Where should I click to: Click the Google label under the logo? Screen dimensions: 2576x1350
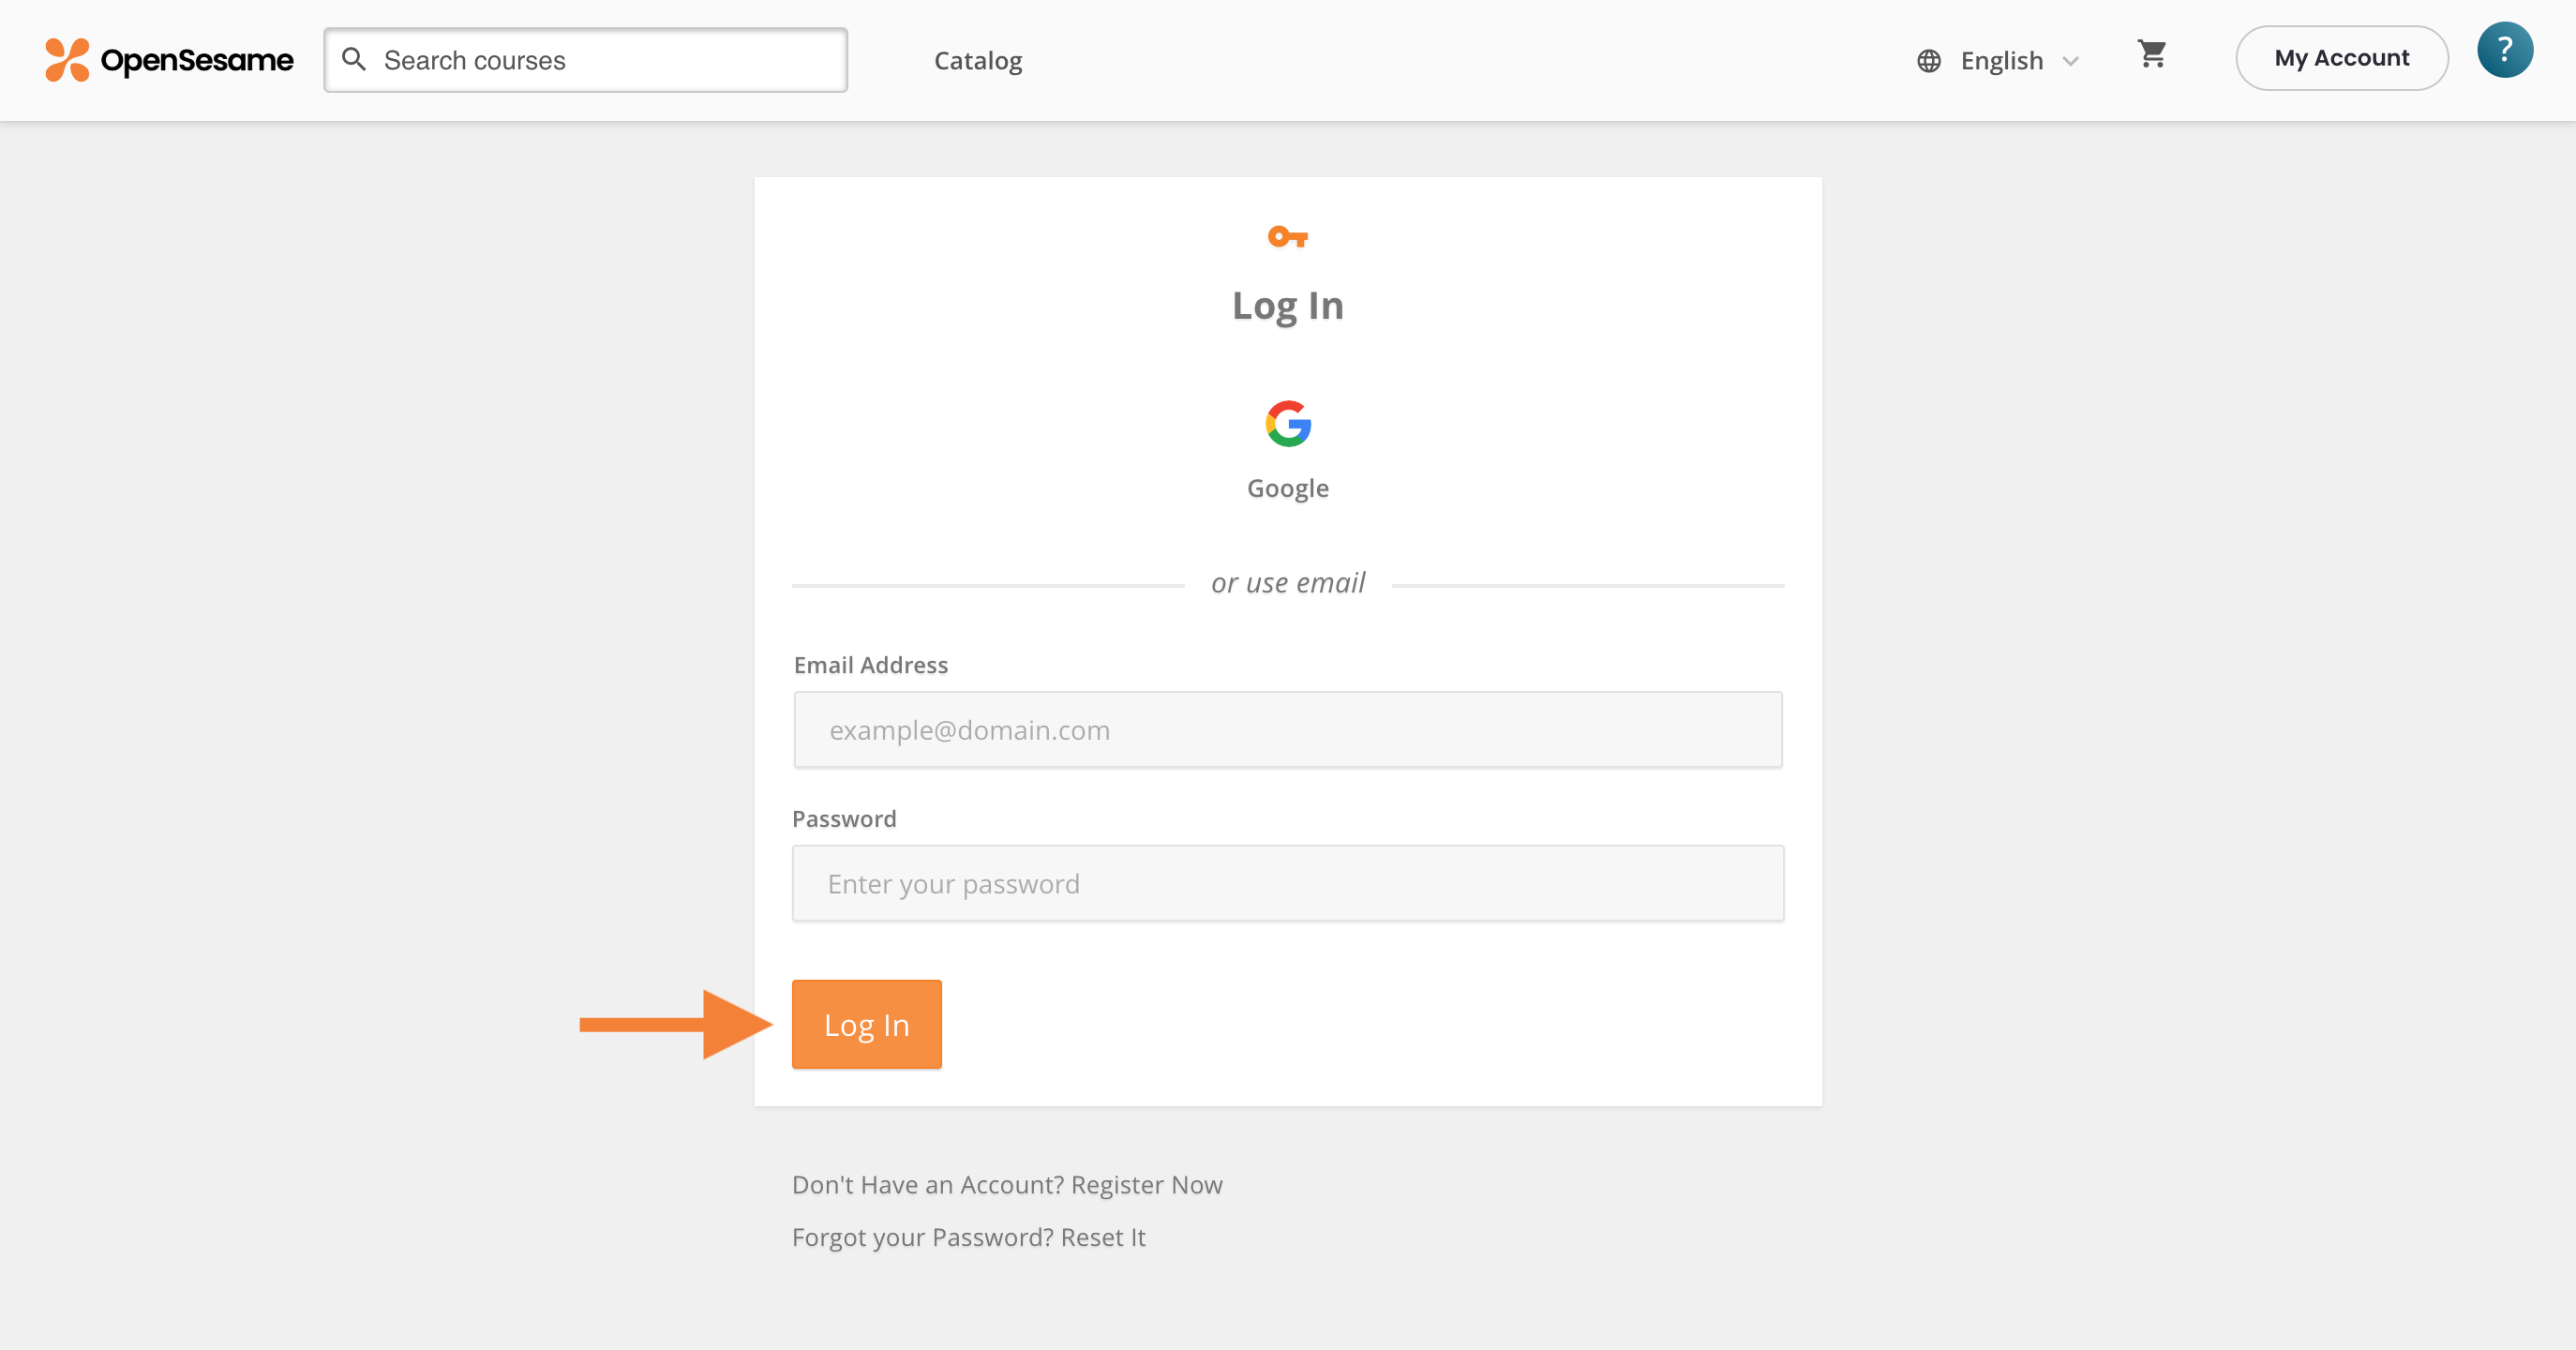tap(1288, 488)
